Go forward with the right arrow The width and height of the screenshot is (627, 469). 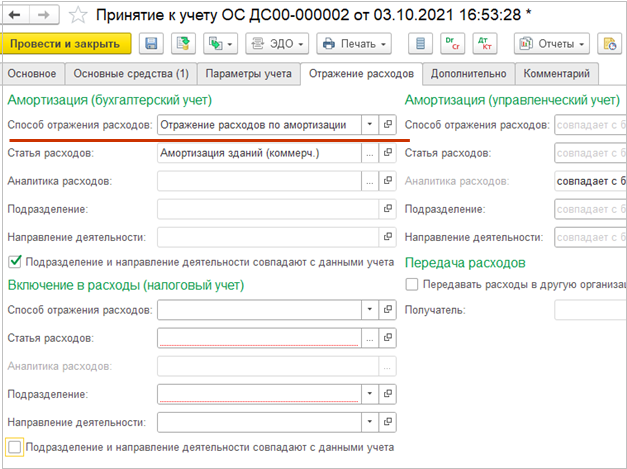click(44, 16)
